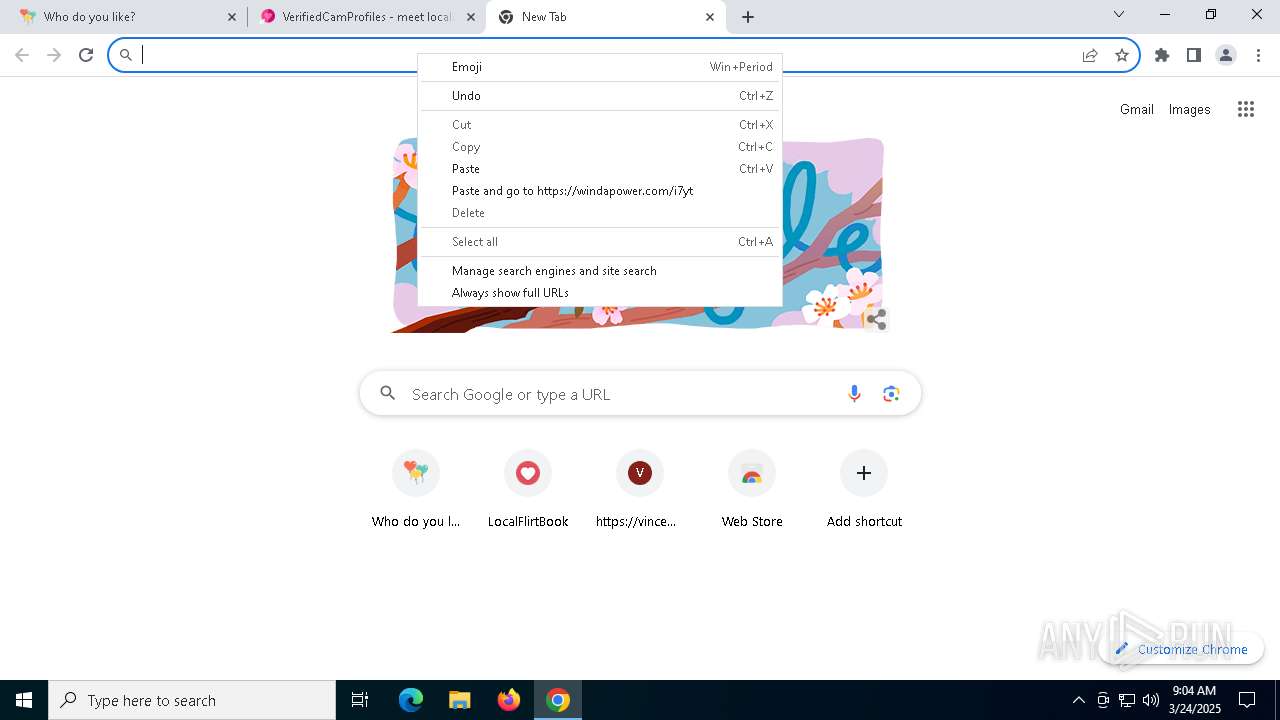Expand the tab search chevron
Viewport: 1280px width, 720px height.
(1119, 14)
